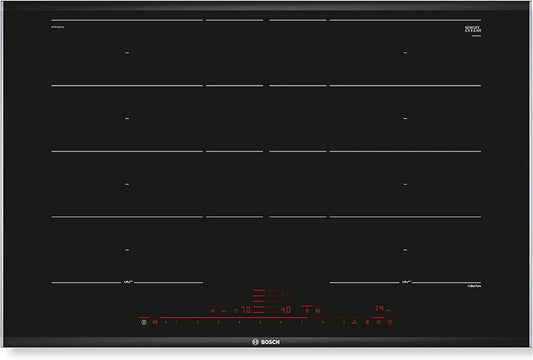Image resolution: width=533 pixels, height=360 pixels.
Task: Click the Induction label
Action: tap(474, 286)
